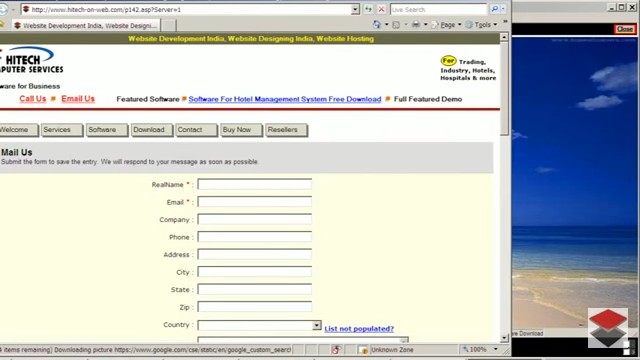Go to the Software menu item

[x=107, y=130]
